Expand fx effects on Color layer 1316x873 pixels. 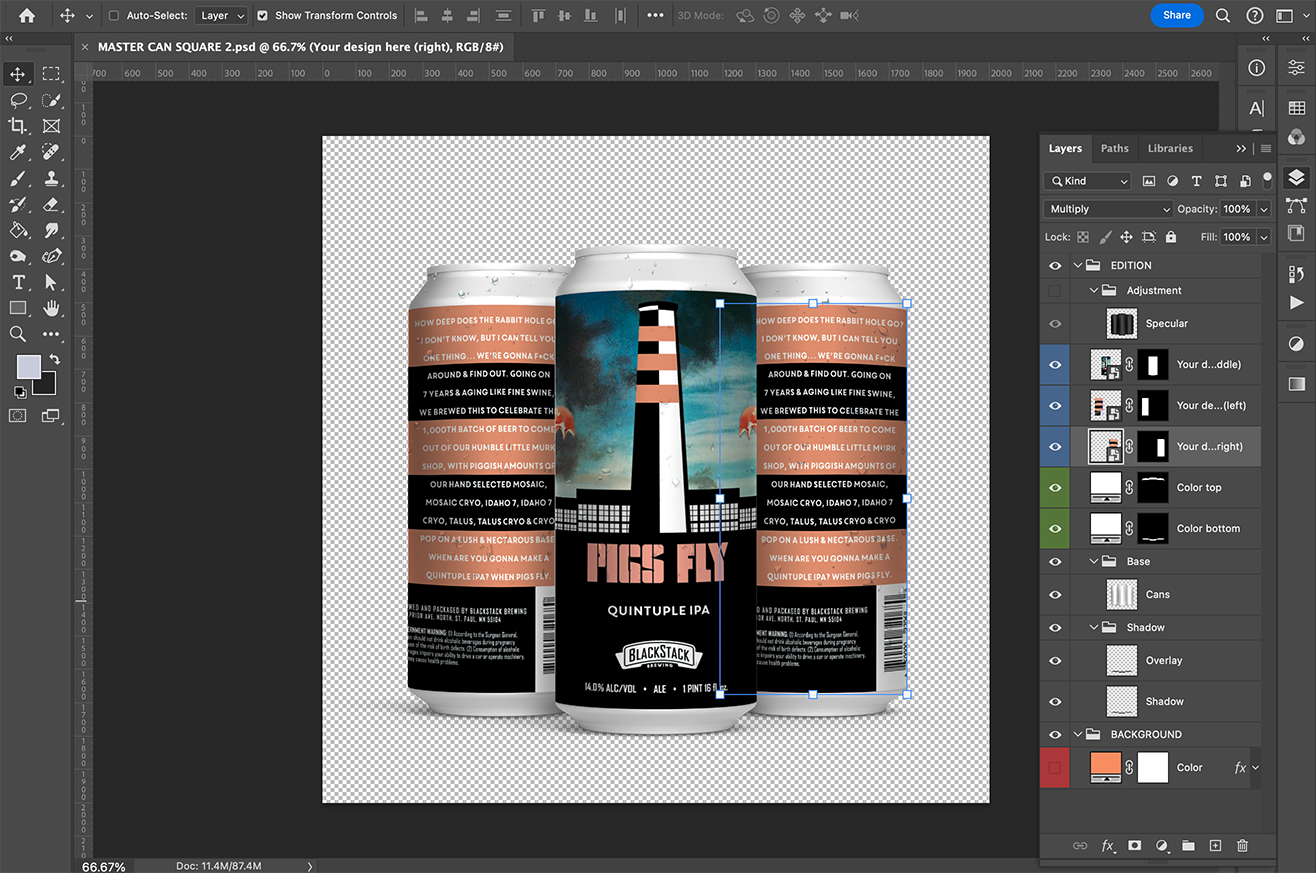point(1255,767)
